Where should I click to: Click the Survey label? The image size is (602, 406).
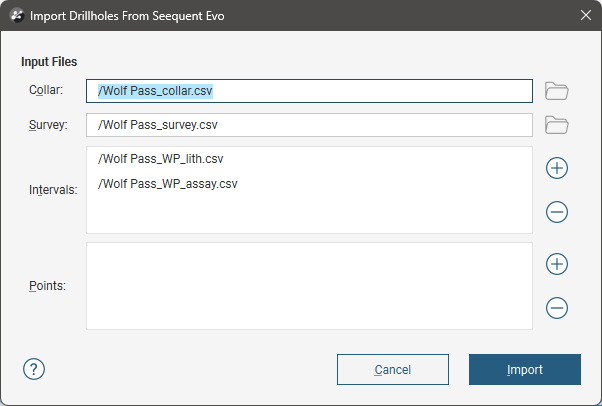48,125
